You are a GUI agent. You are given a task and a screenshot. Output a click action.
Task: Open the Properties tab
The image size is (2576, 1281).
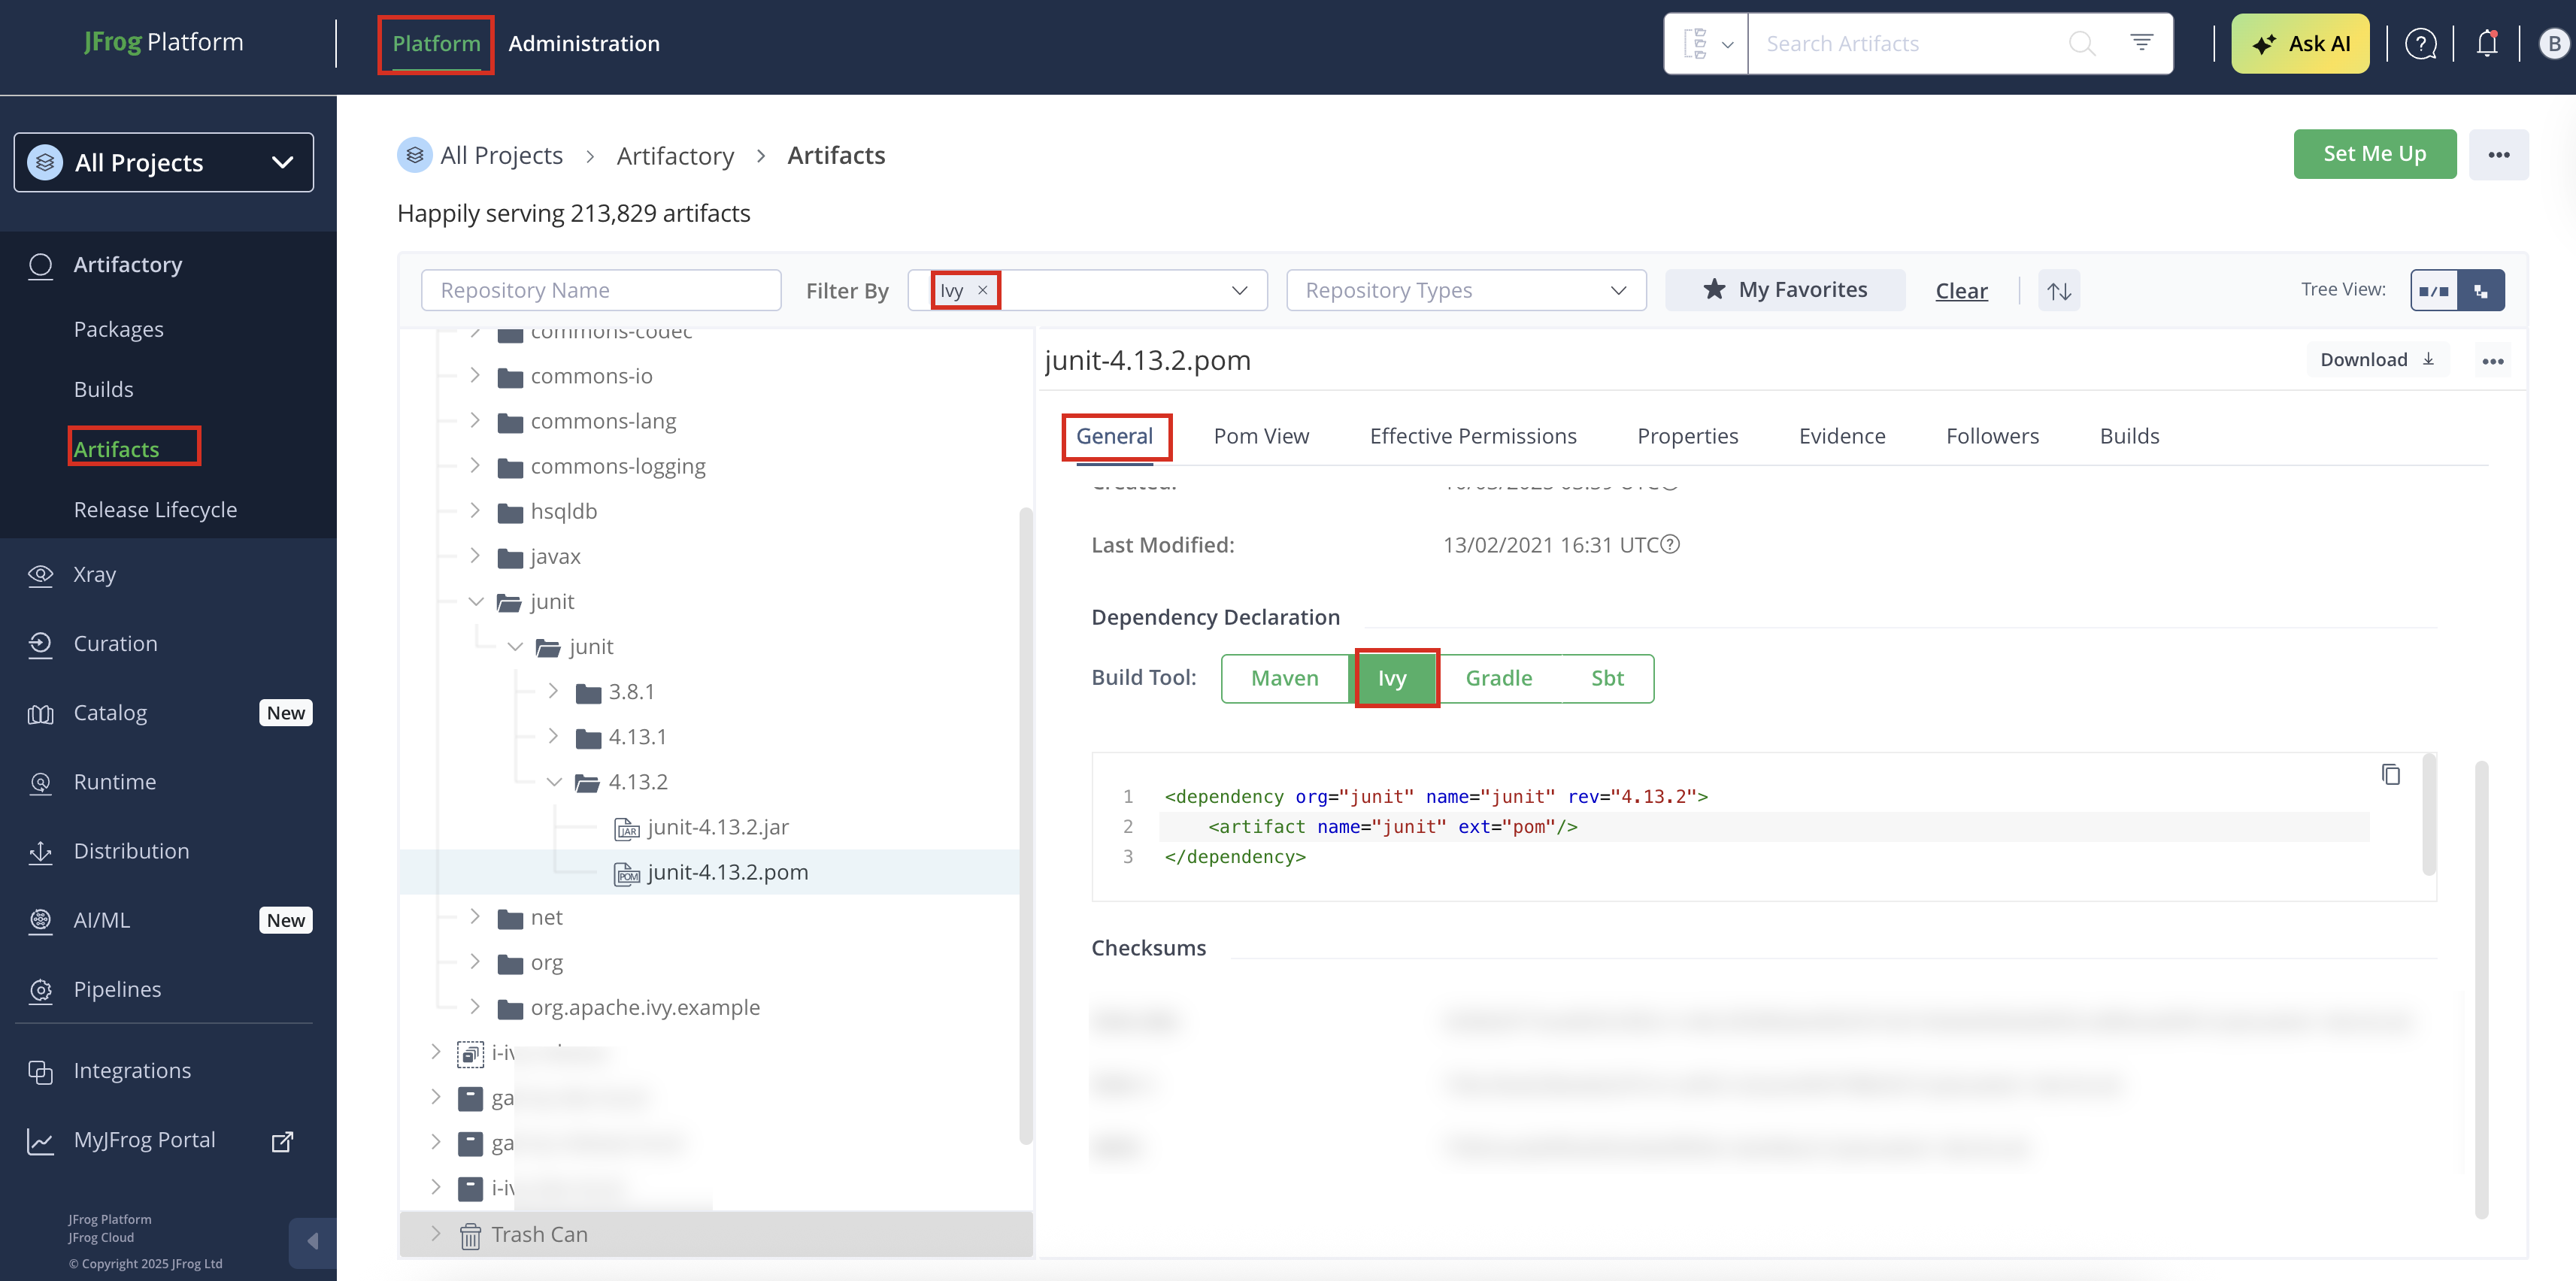coord(1686,436)
